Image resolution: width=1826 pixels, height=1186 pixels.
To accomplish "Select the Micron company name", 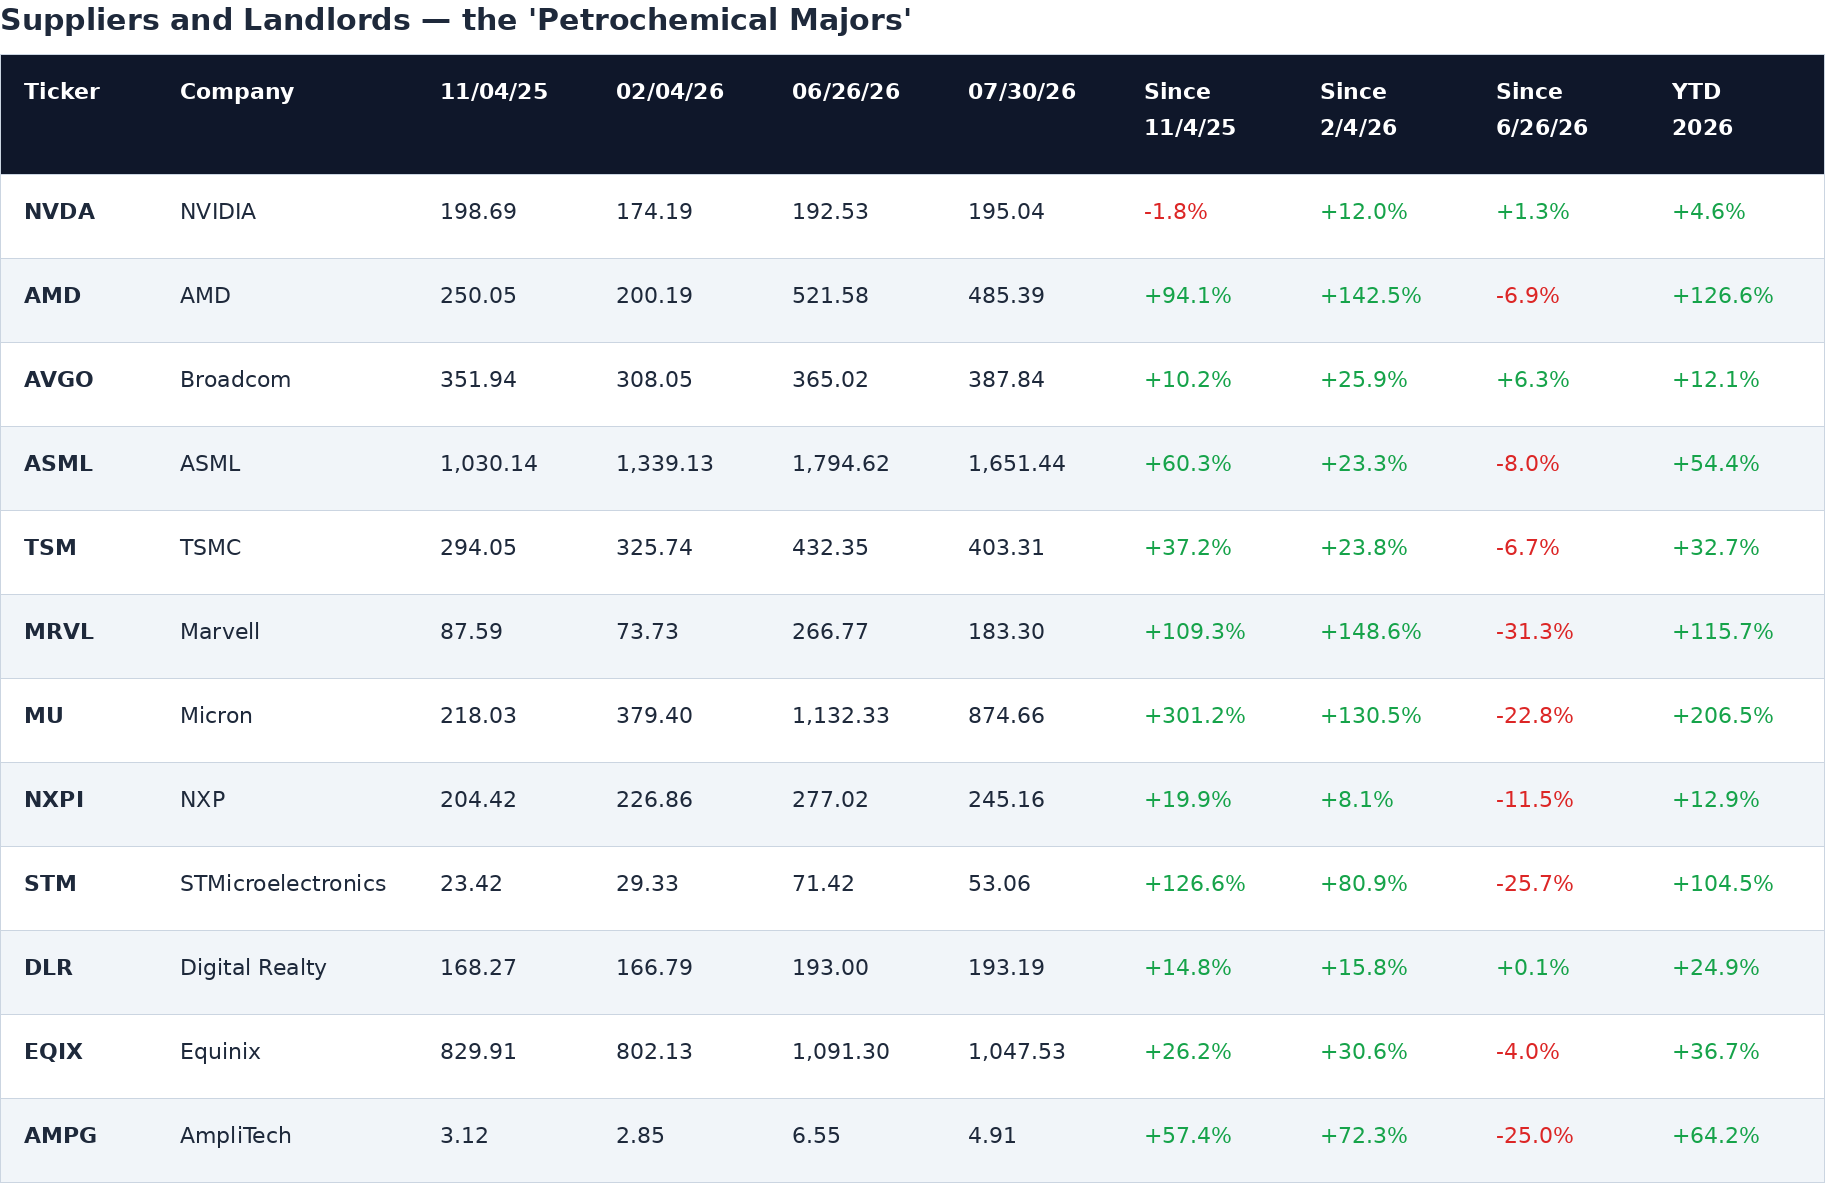I will click(216, 716).
